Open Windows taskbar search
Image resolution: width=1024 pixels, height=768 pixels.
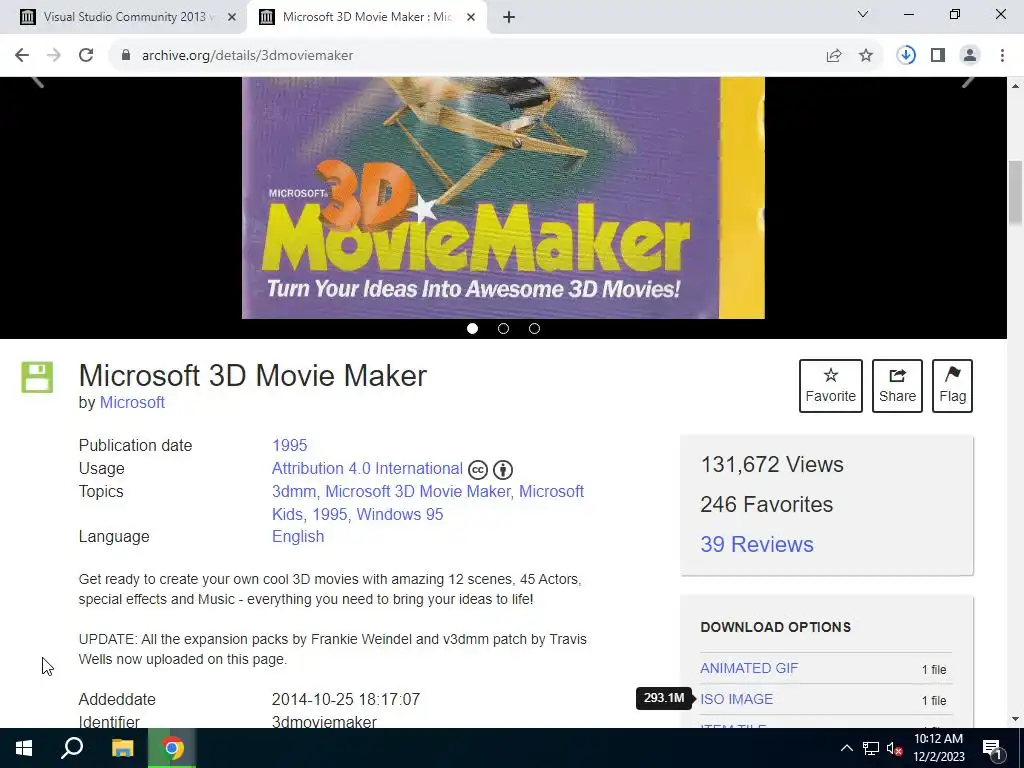pyautogui.click(x=72, y=748)
